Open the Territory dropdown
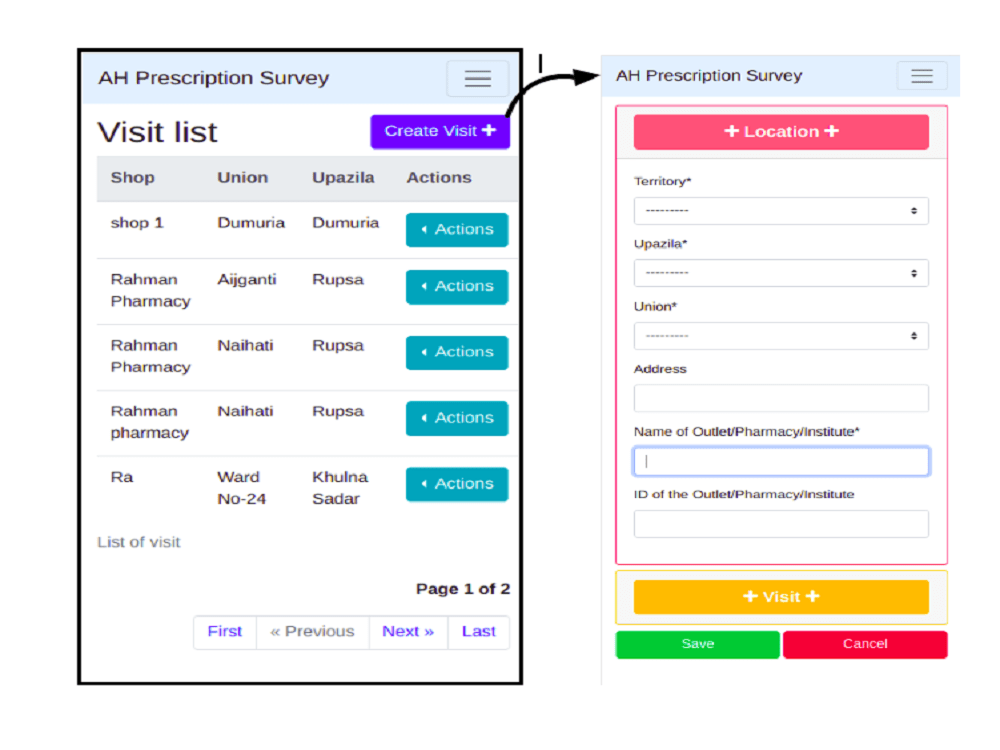This screenshot has width=1000, height=750. tap(781, 211)
